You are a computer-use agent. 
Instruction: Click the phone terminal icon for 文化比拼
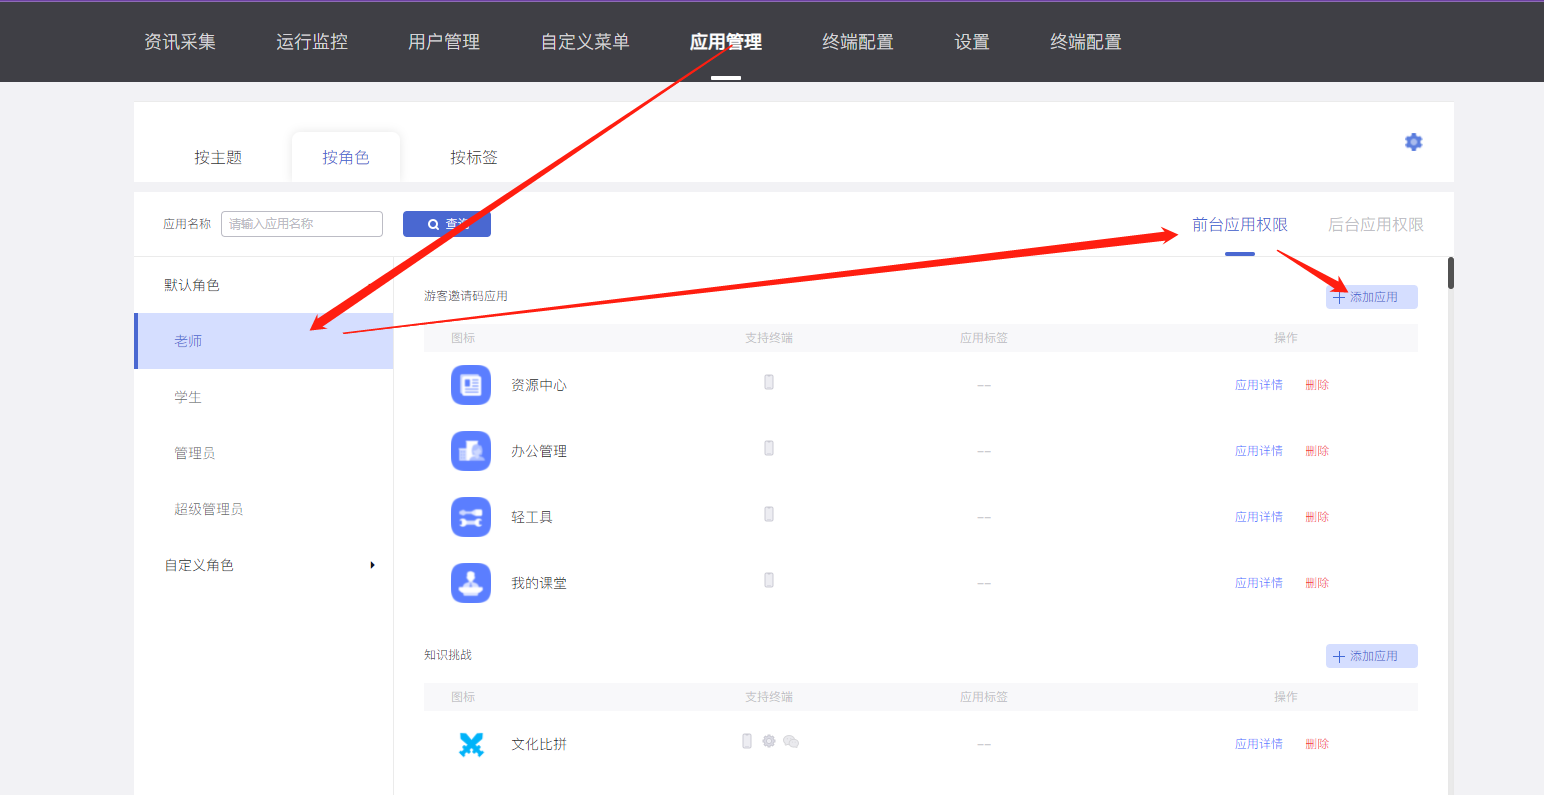coord(747,741)
